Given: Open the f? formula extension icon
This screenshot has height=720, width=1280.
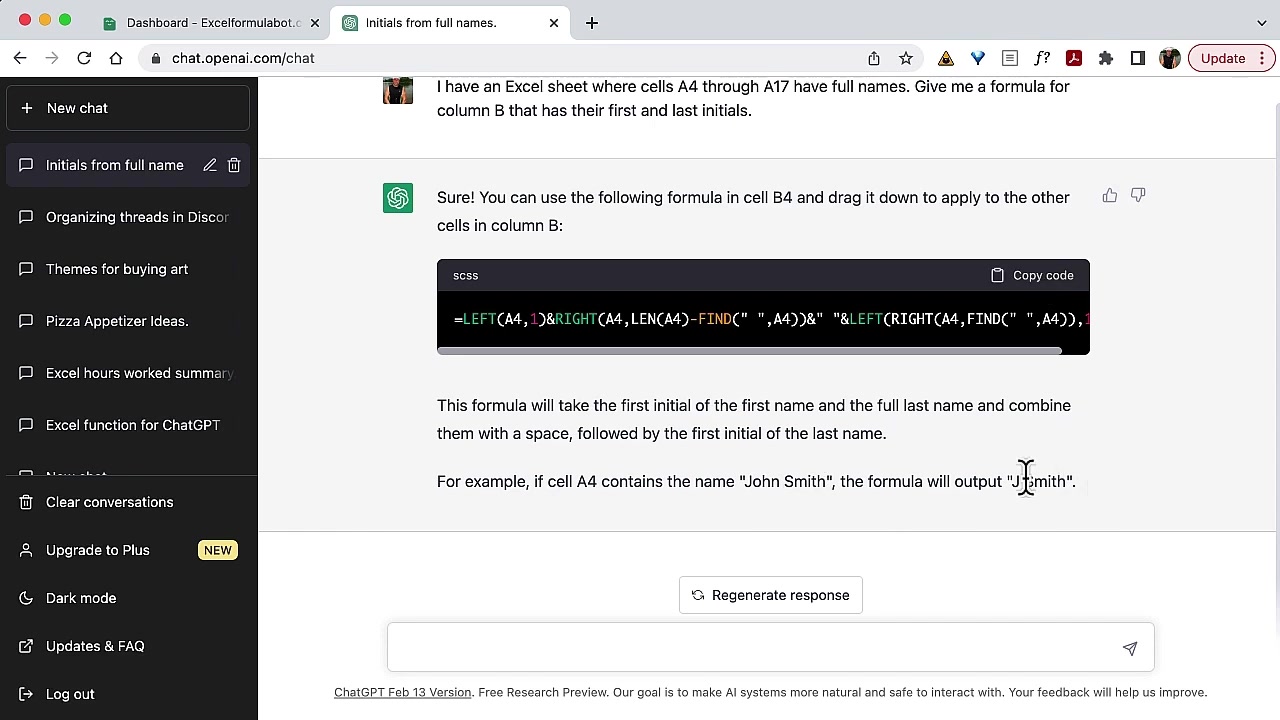Looking at the screenshot, I should [1042, 58].
